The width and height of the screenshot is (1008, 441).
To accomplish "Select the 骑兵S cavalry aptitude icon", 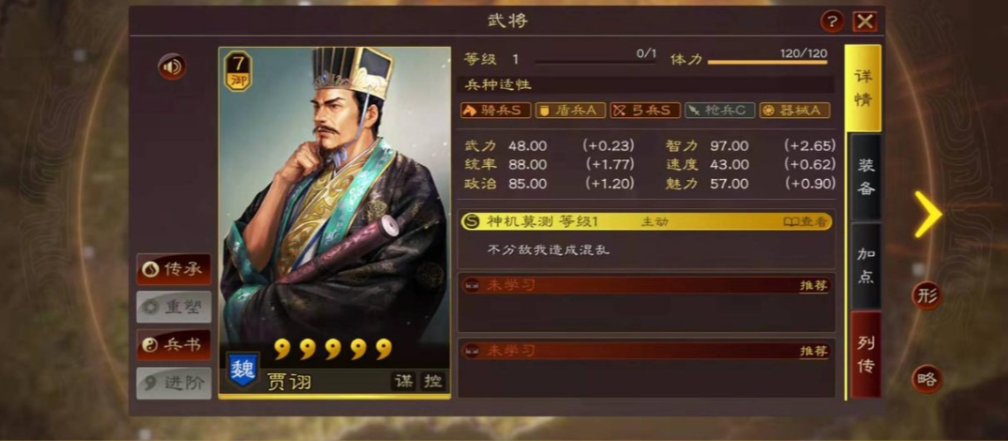I will pyautogui.click(x=496, y=111).
